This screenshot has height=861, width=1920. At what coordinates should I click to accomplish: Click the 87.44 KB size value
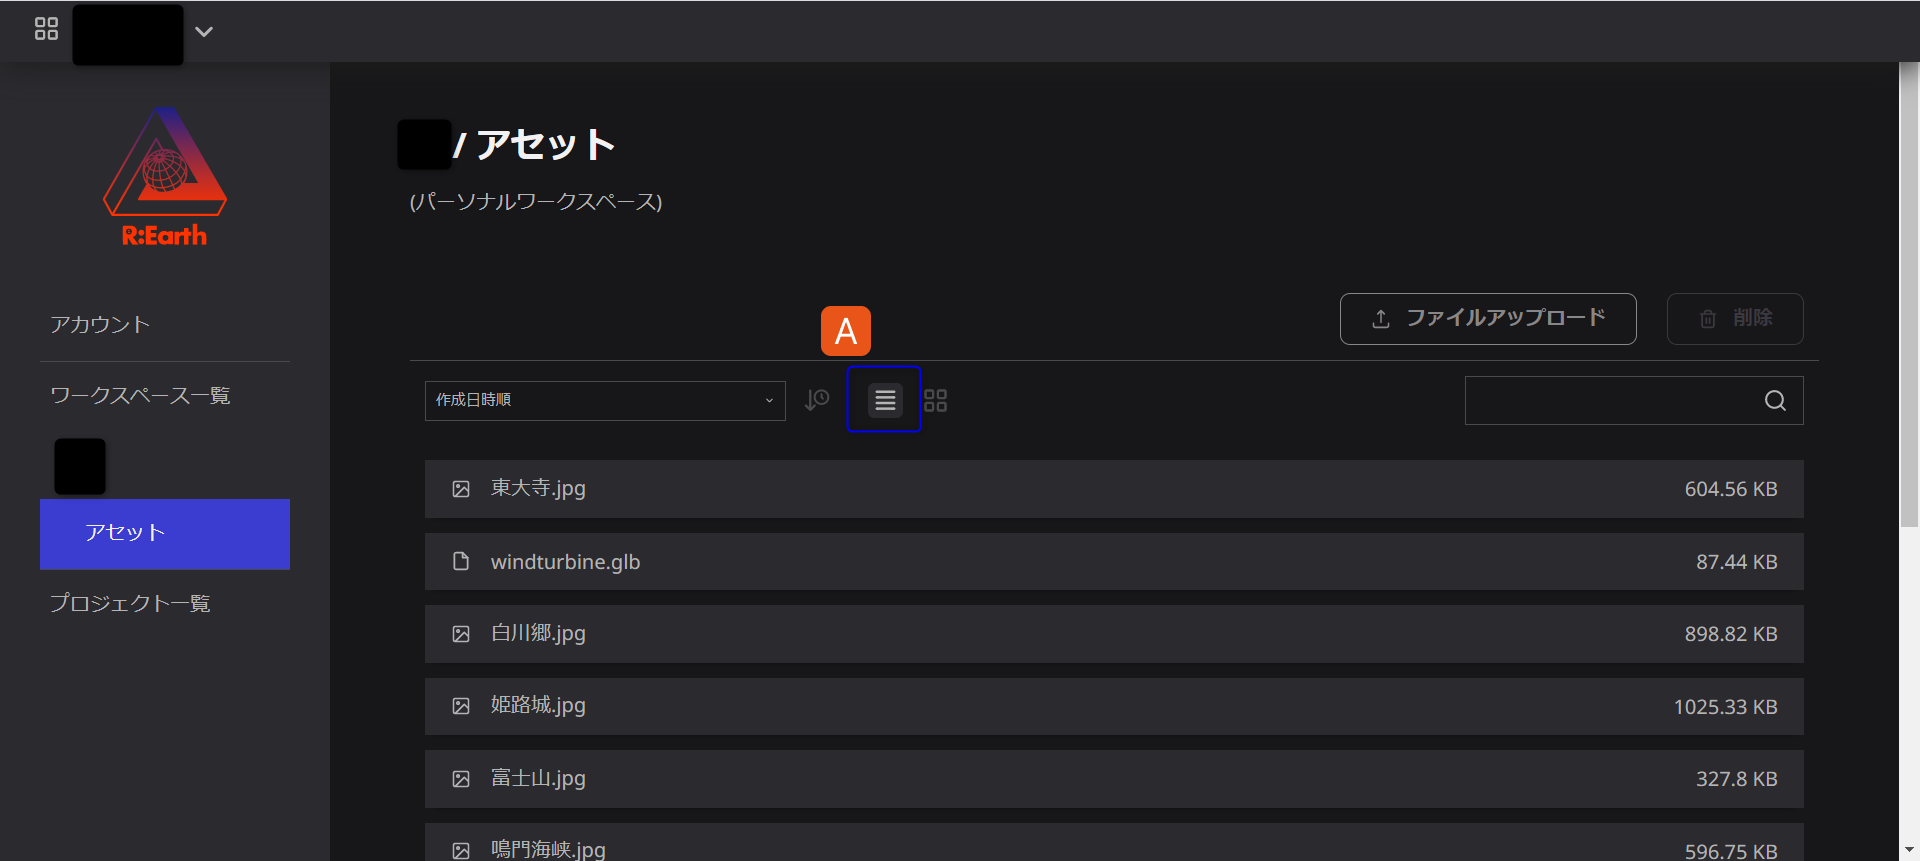[1737, 562]
